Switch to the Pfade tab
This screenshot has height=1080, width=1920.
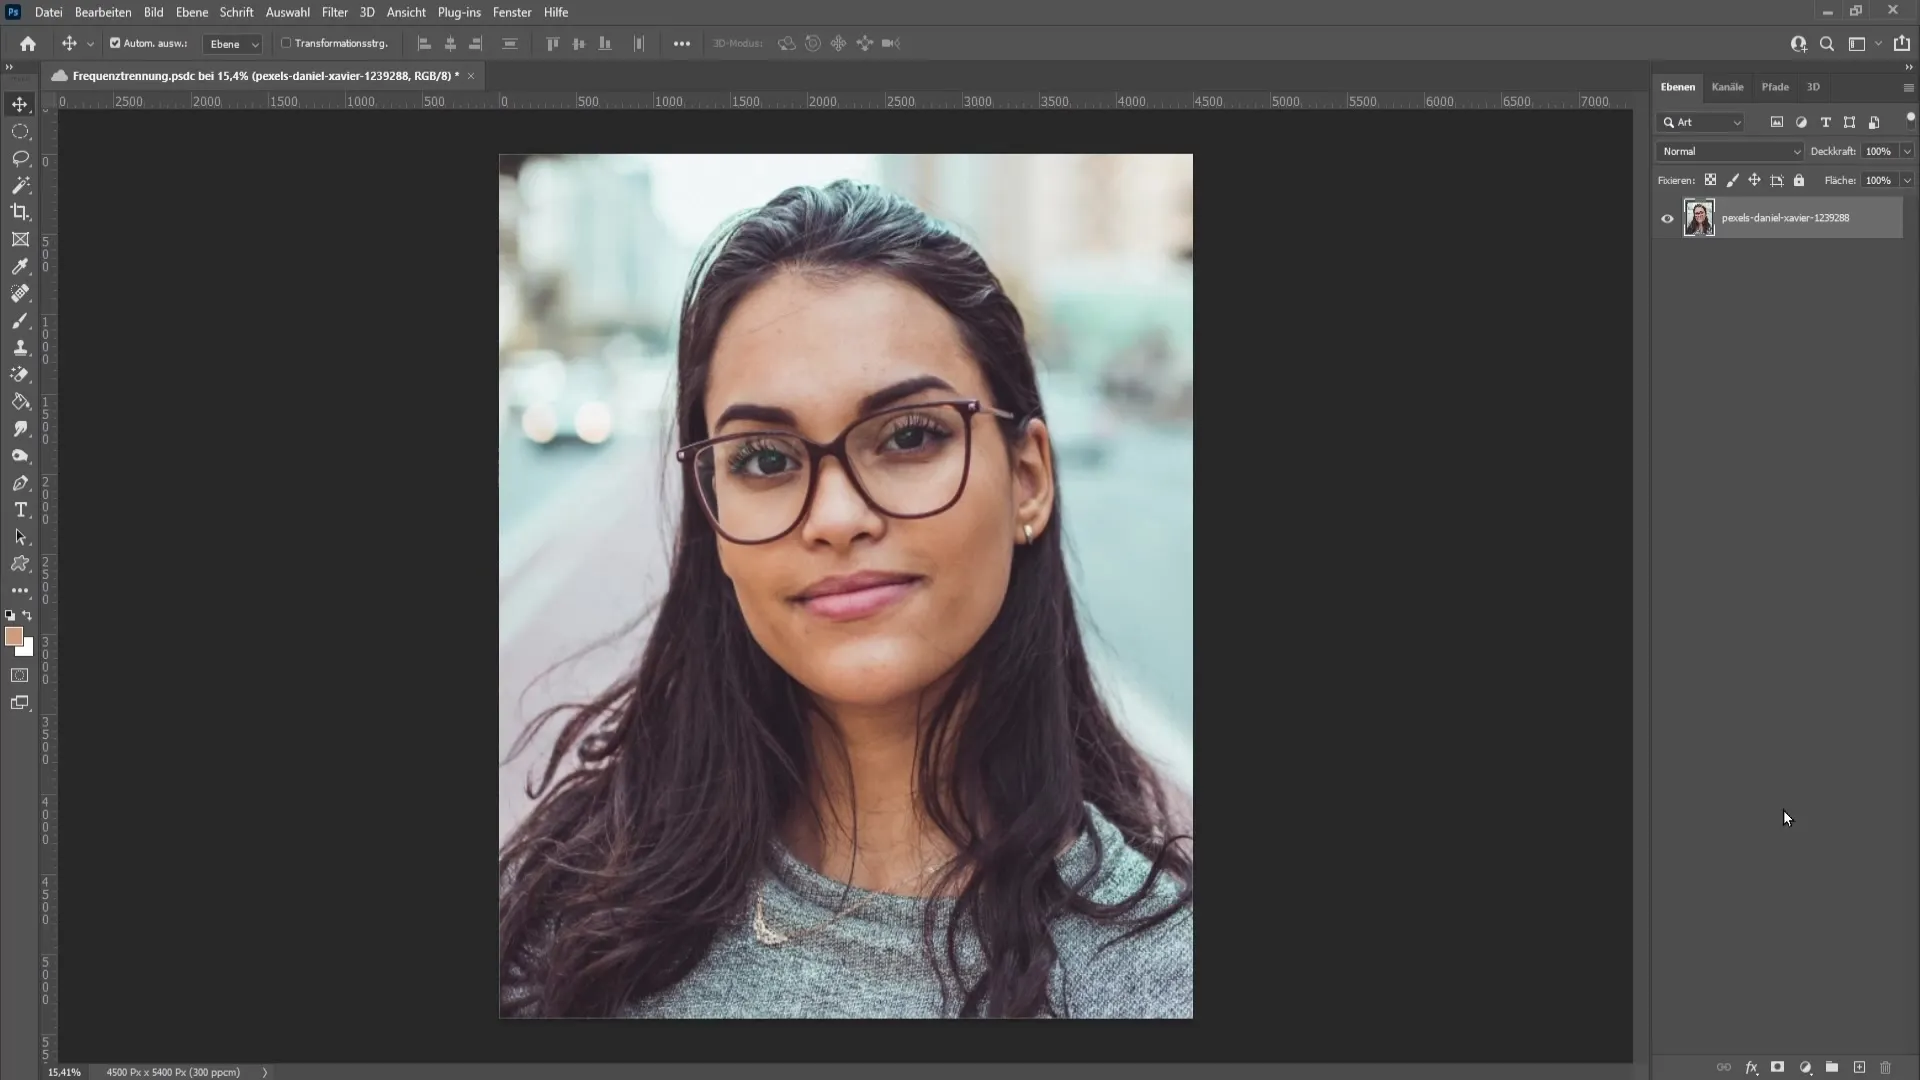click(x=1775, y=86)
